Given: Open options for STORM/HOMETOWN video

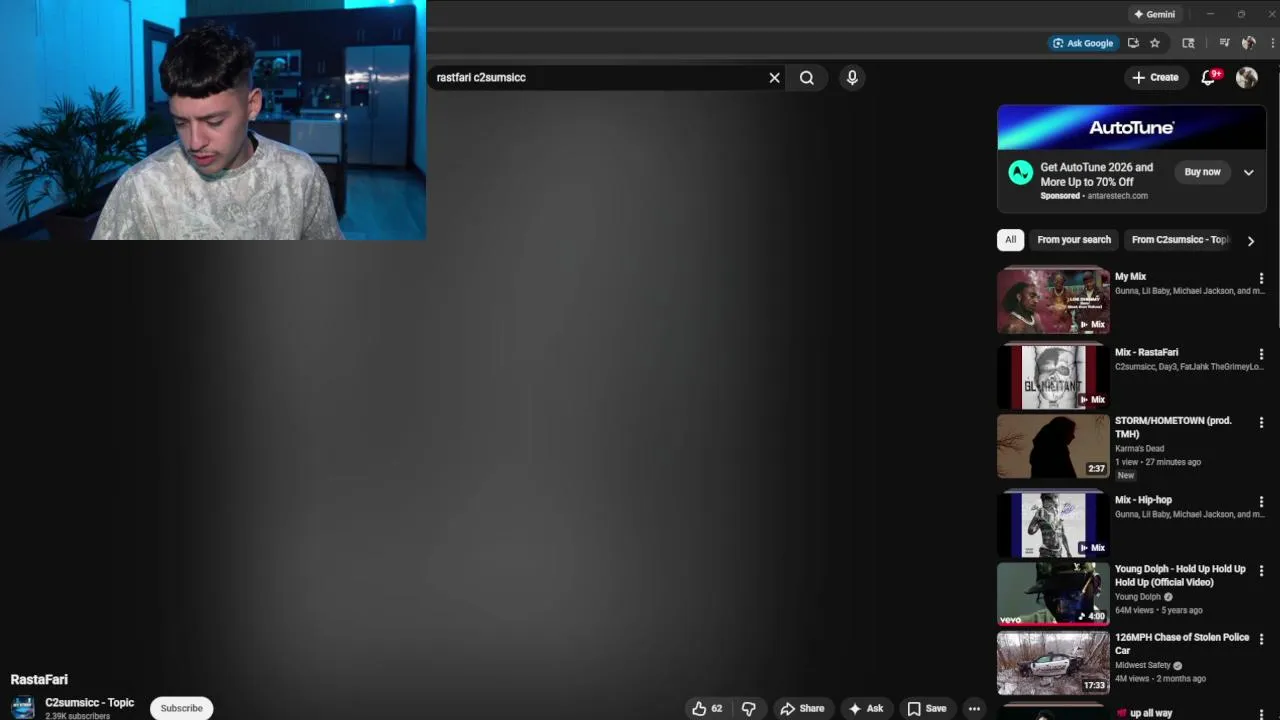Looking at the screenshot, I should tap(1261, 423).
